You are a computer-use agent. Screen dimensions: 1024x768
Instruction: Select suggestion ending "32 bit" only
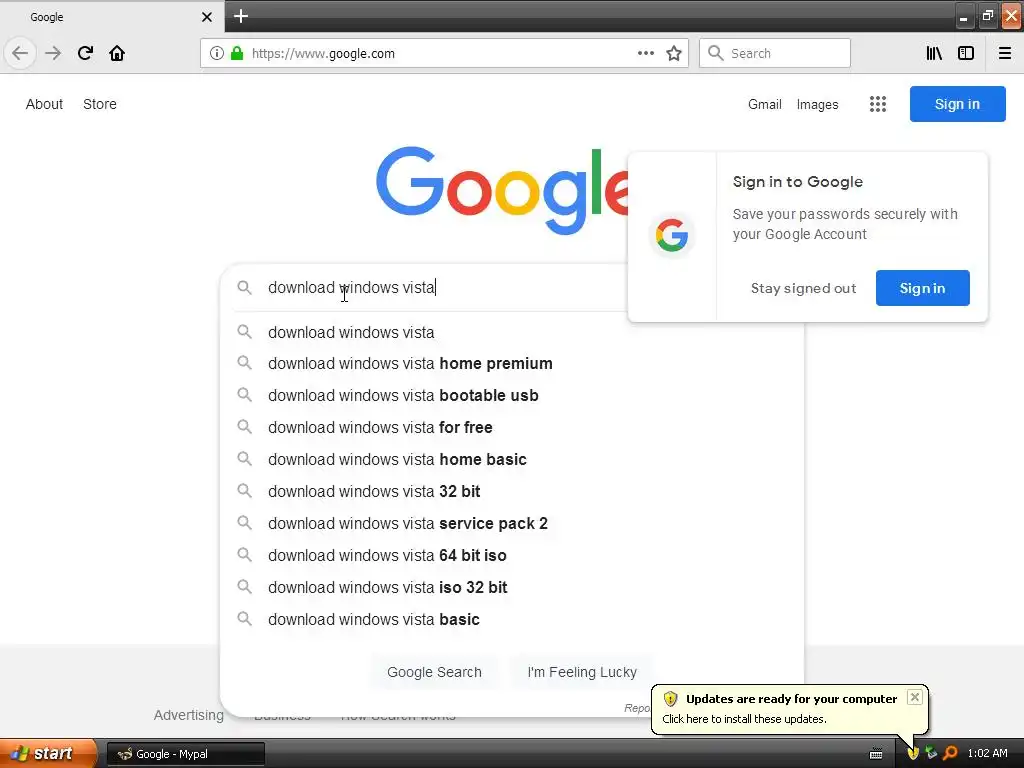512,492
